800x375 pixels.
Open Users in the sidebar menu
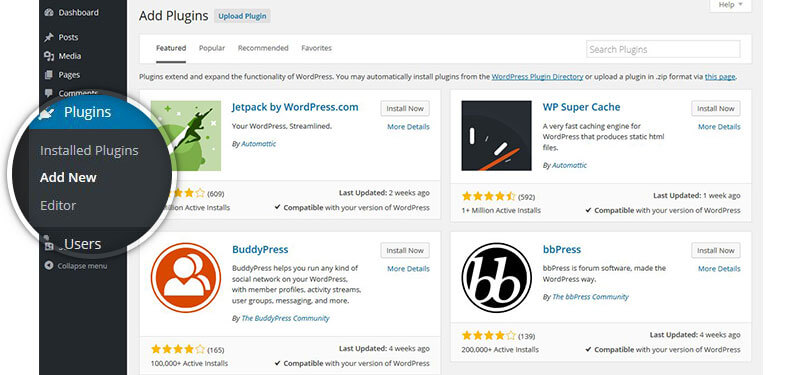click(82, 244)
